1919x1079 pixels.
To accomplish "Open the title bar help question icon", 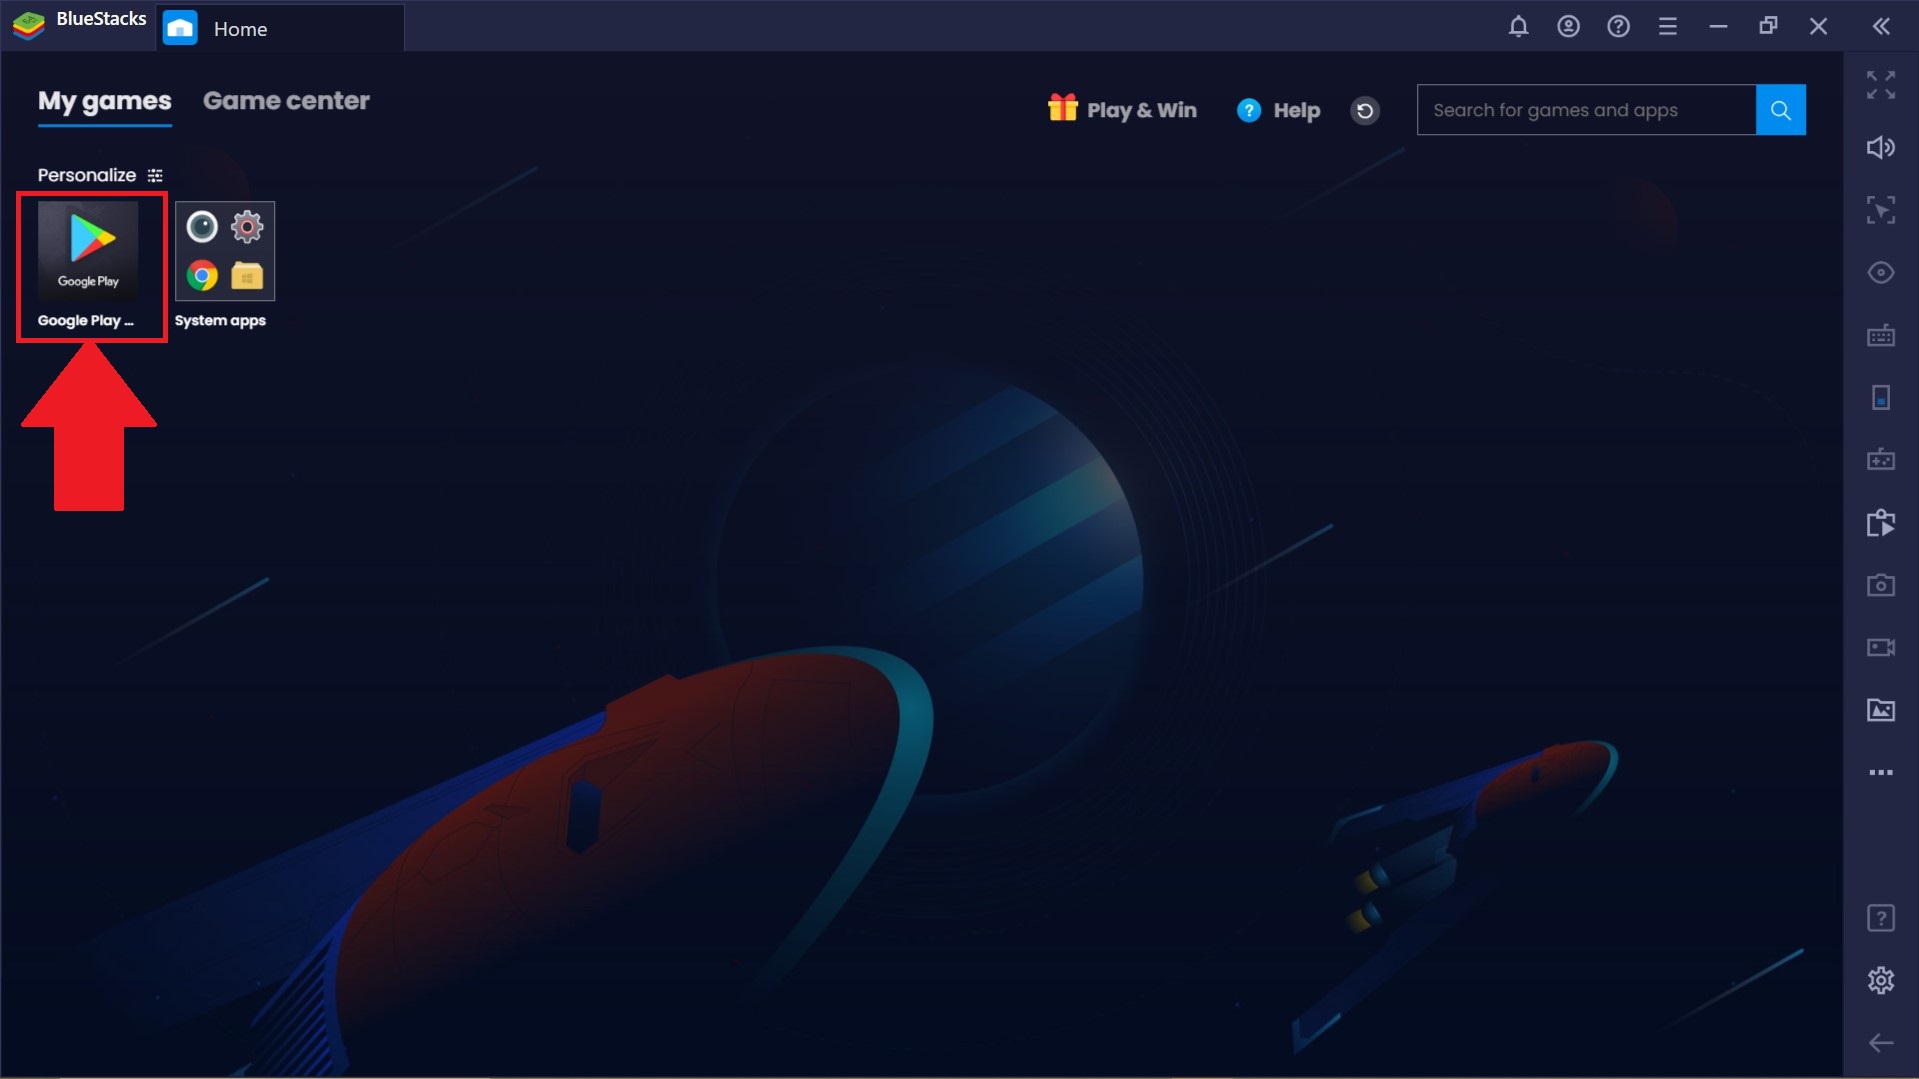I will point(1618,27).
